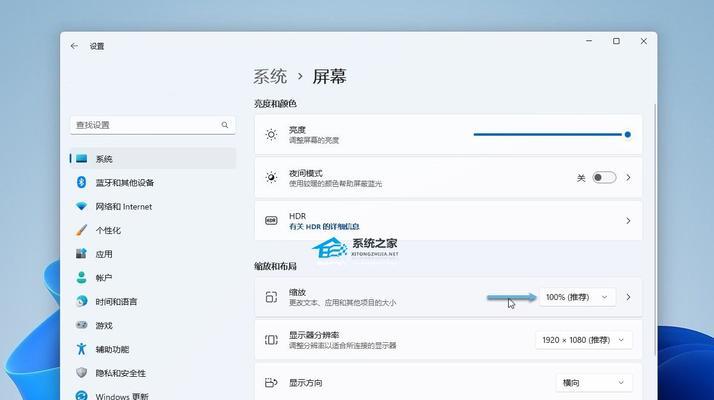The width and height of the screenshot is (714, 400).
Task: Select 系统 in the sidebar
Action: pos(153,159)
